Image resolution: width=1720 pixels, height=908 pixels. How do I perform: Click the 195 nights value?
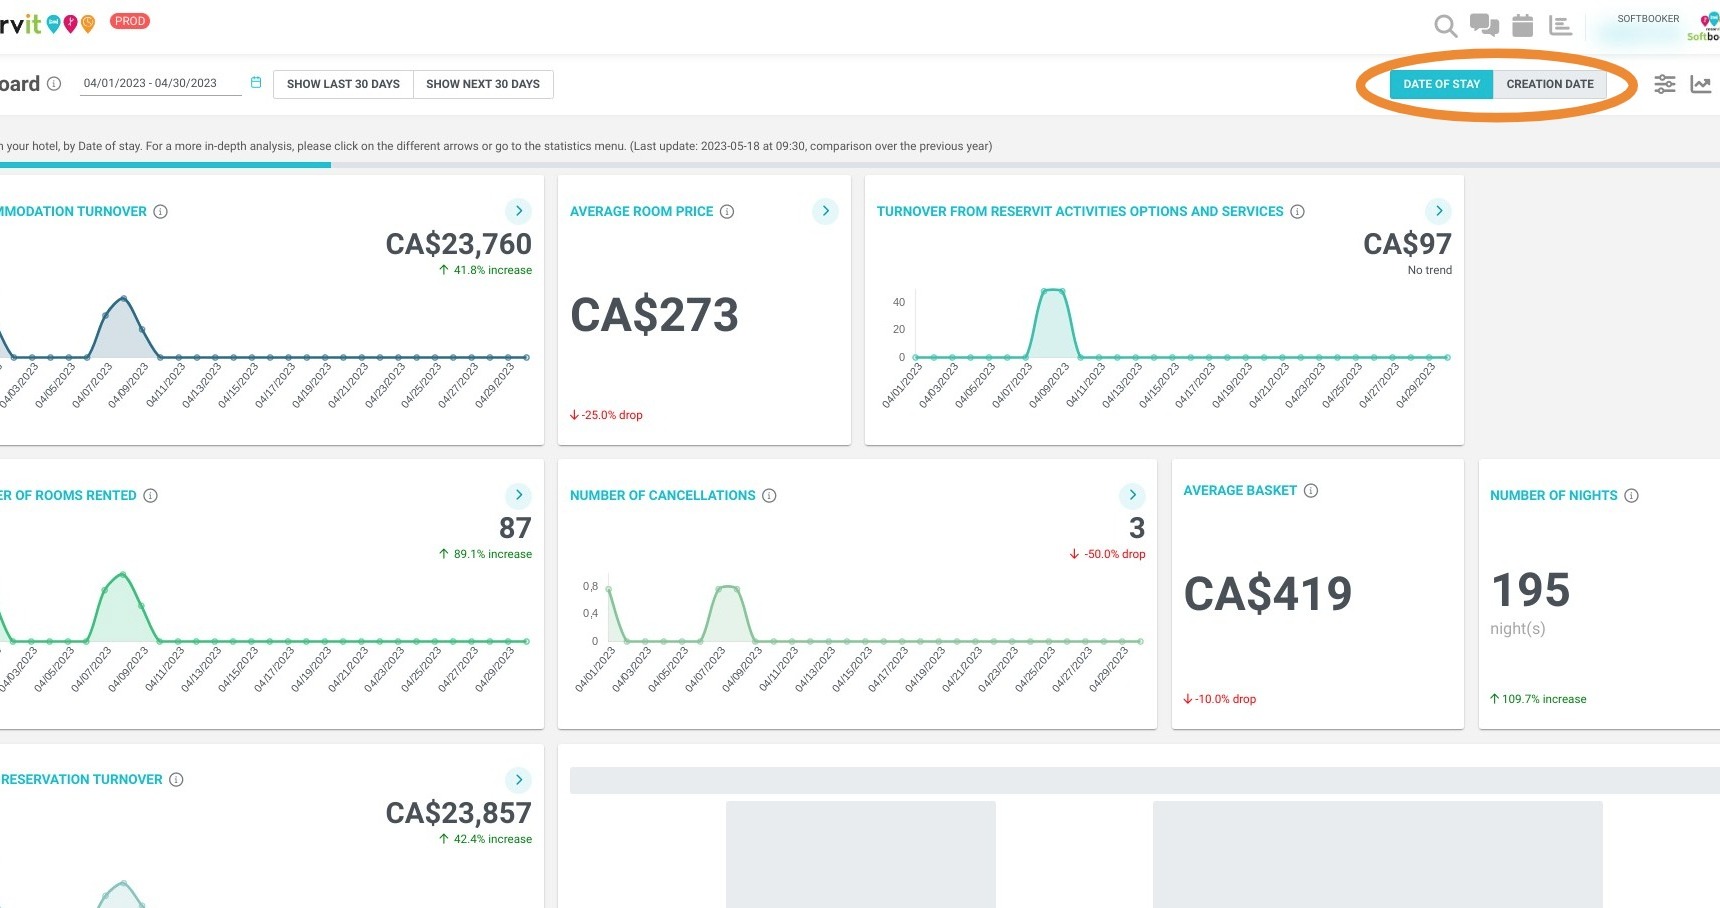coord(1530,590)
